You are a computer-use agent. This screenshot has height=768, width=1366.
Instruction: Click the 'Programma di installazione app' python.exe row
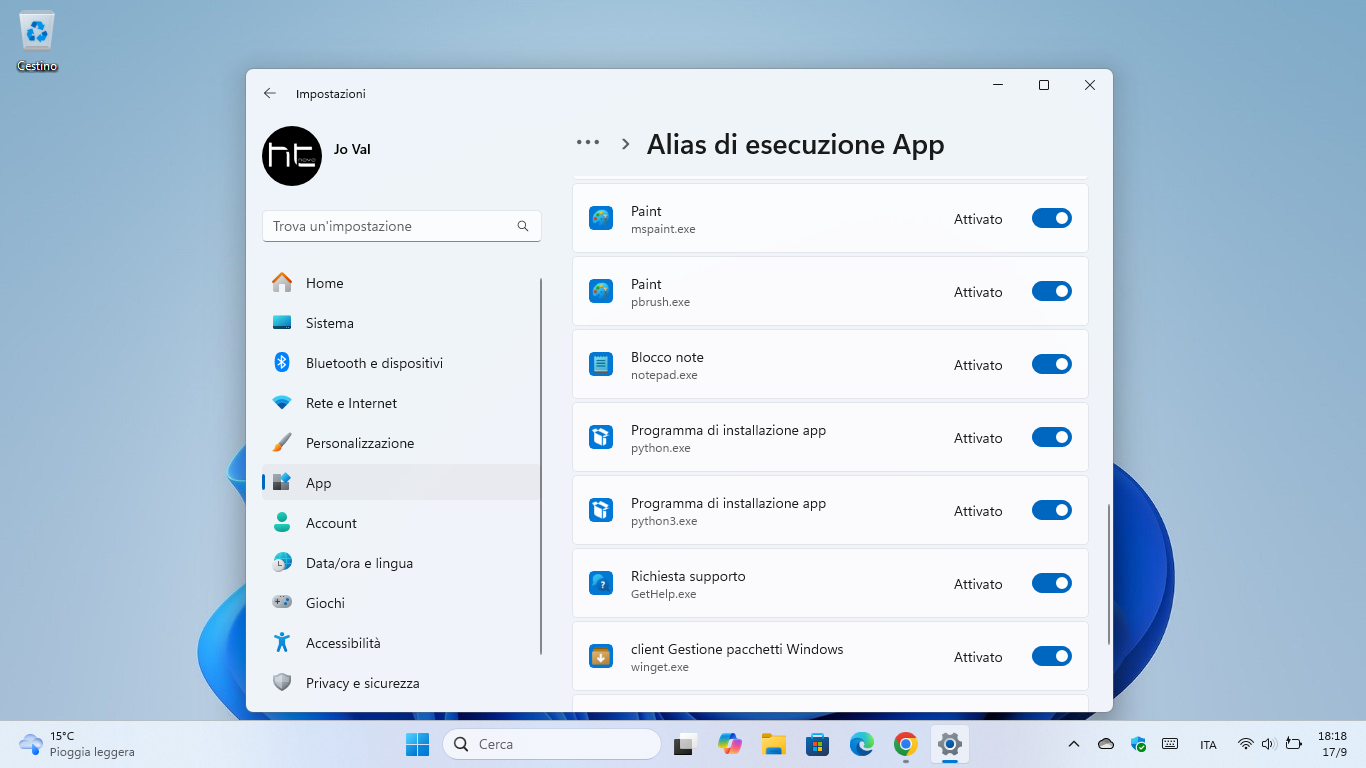(830, 437)
